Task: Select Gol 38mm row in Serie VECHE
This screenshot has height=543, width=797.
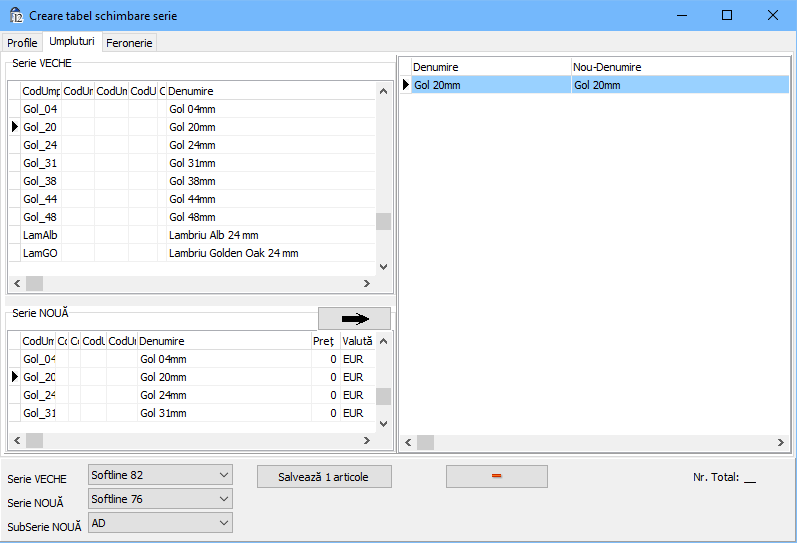Action: tap(192, 181)
